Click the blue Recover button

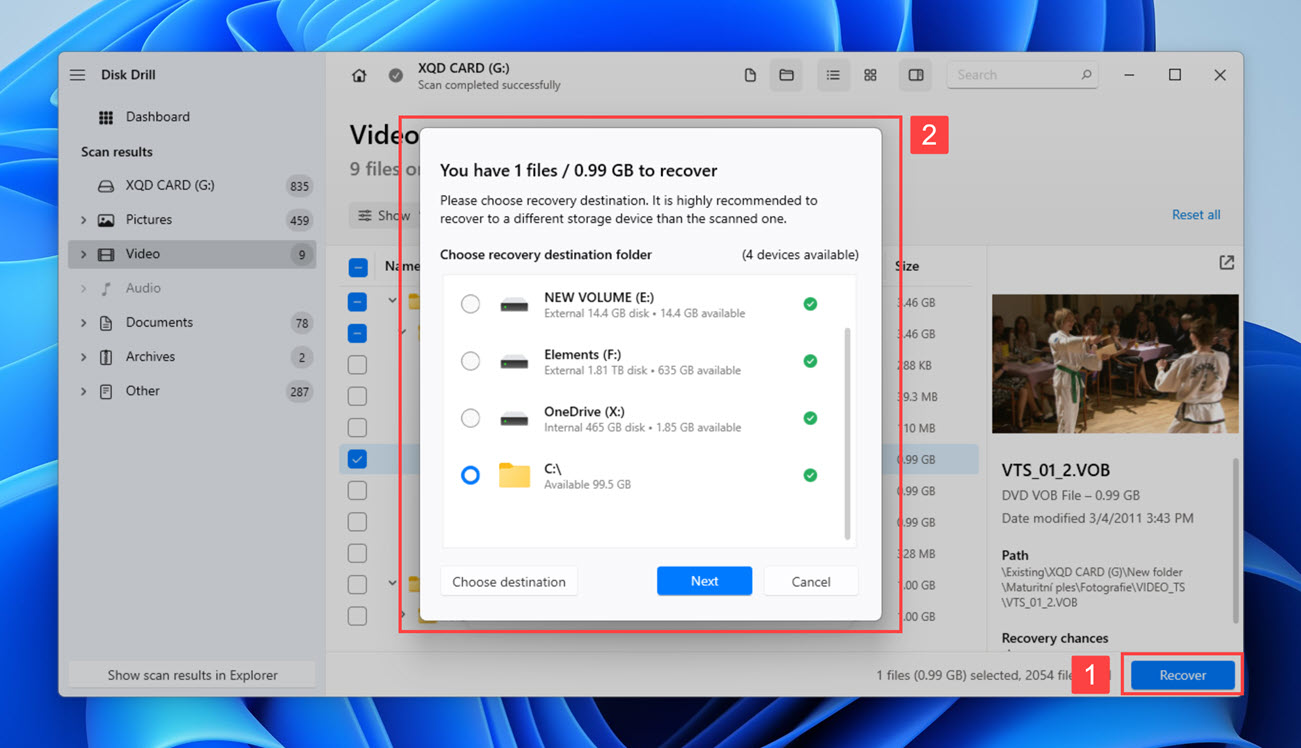1182,675
